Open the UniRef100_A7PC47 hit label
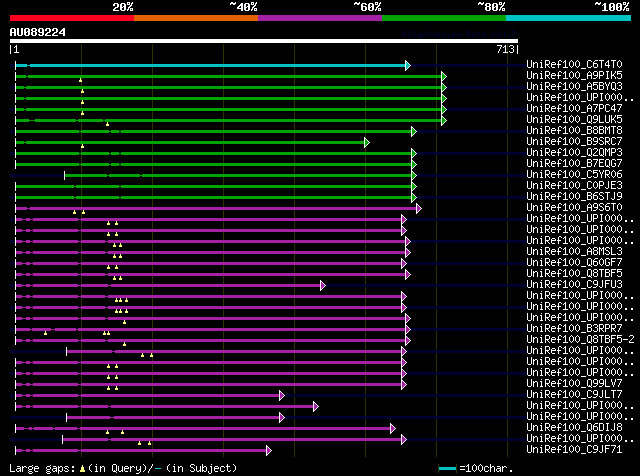640x476 pixels. [574, 109]
